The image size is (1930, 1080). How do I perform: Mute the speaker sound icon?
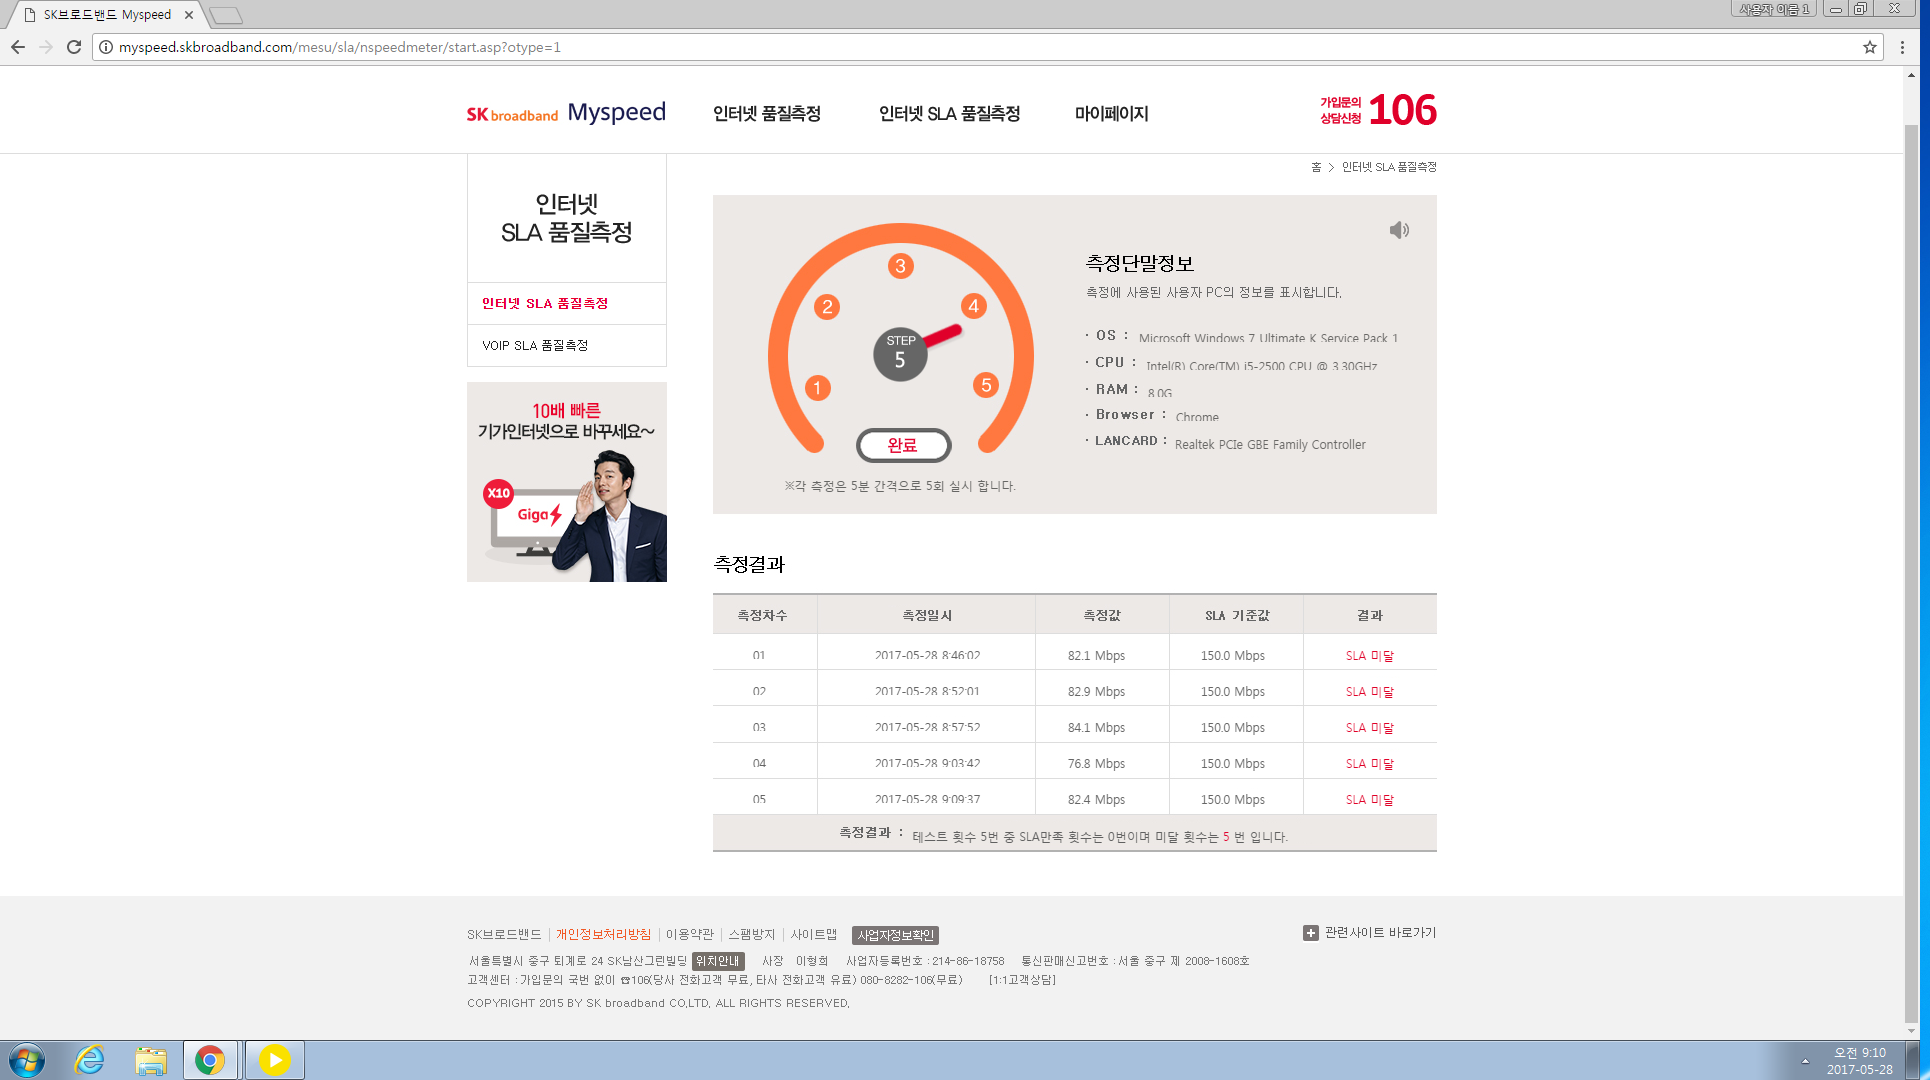coord(1399,230)
